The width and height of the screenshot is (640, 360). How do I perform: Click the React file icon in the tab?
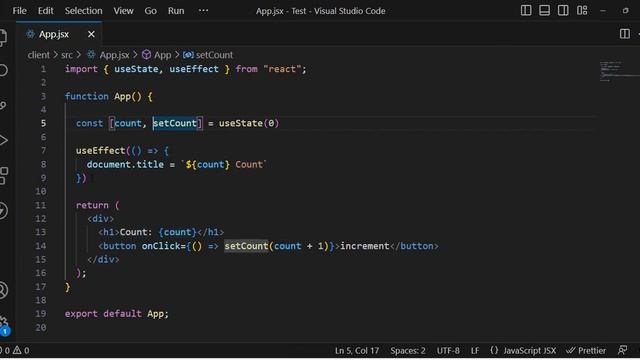click(30, 34)
